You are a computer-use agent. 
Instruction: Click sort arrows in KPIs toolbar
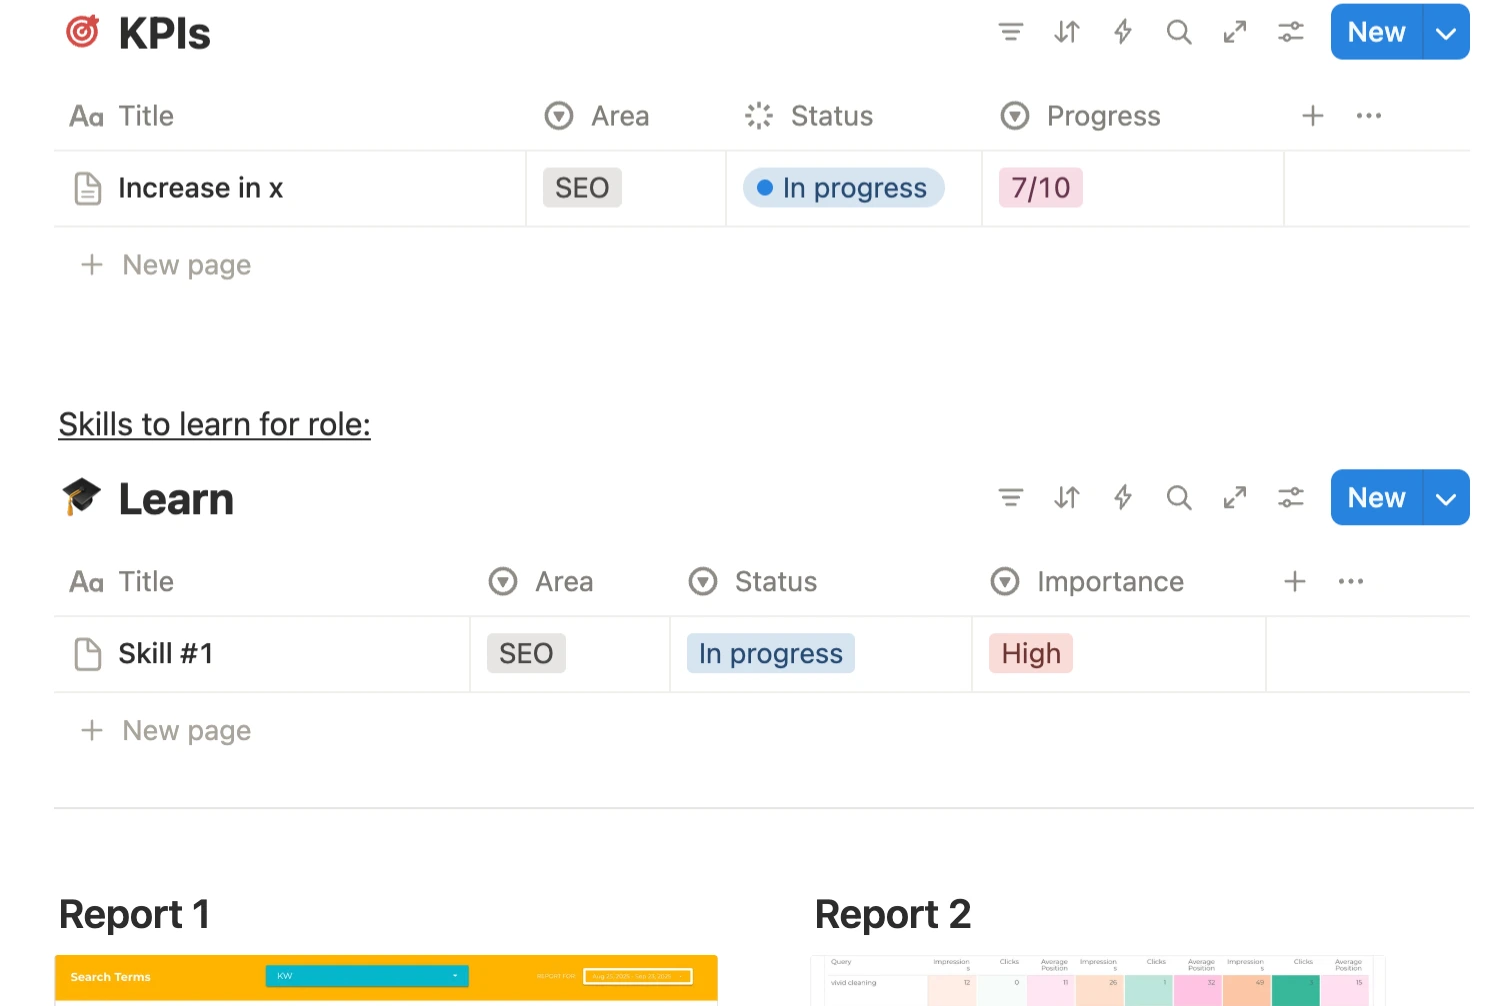(x=1067, y=32)
